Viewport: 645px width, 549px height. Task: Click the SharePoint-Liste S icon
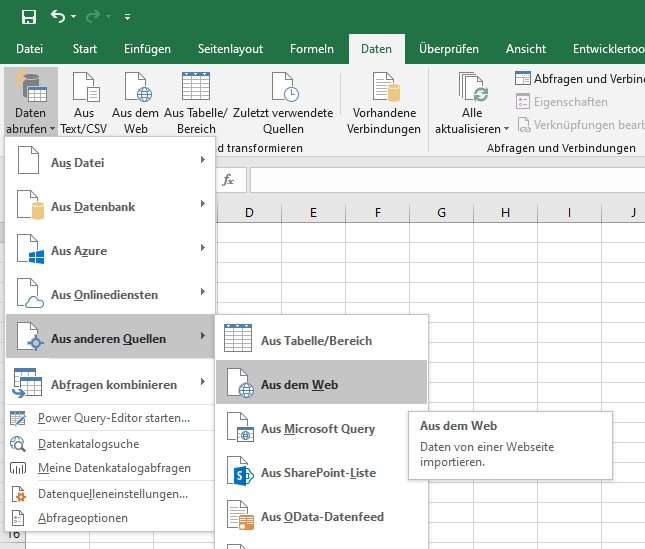coord(240,472)
